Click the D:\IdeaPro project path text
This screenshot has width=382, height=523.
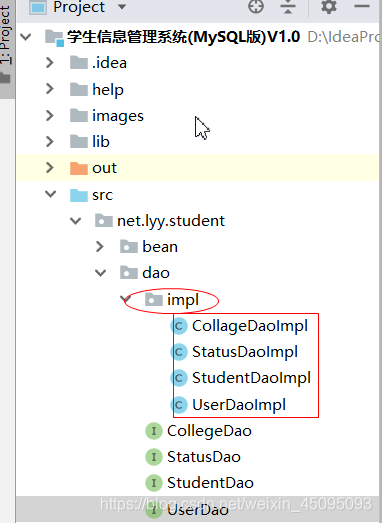tap(343, 37)
